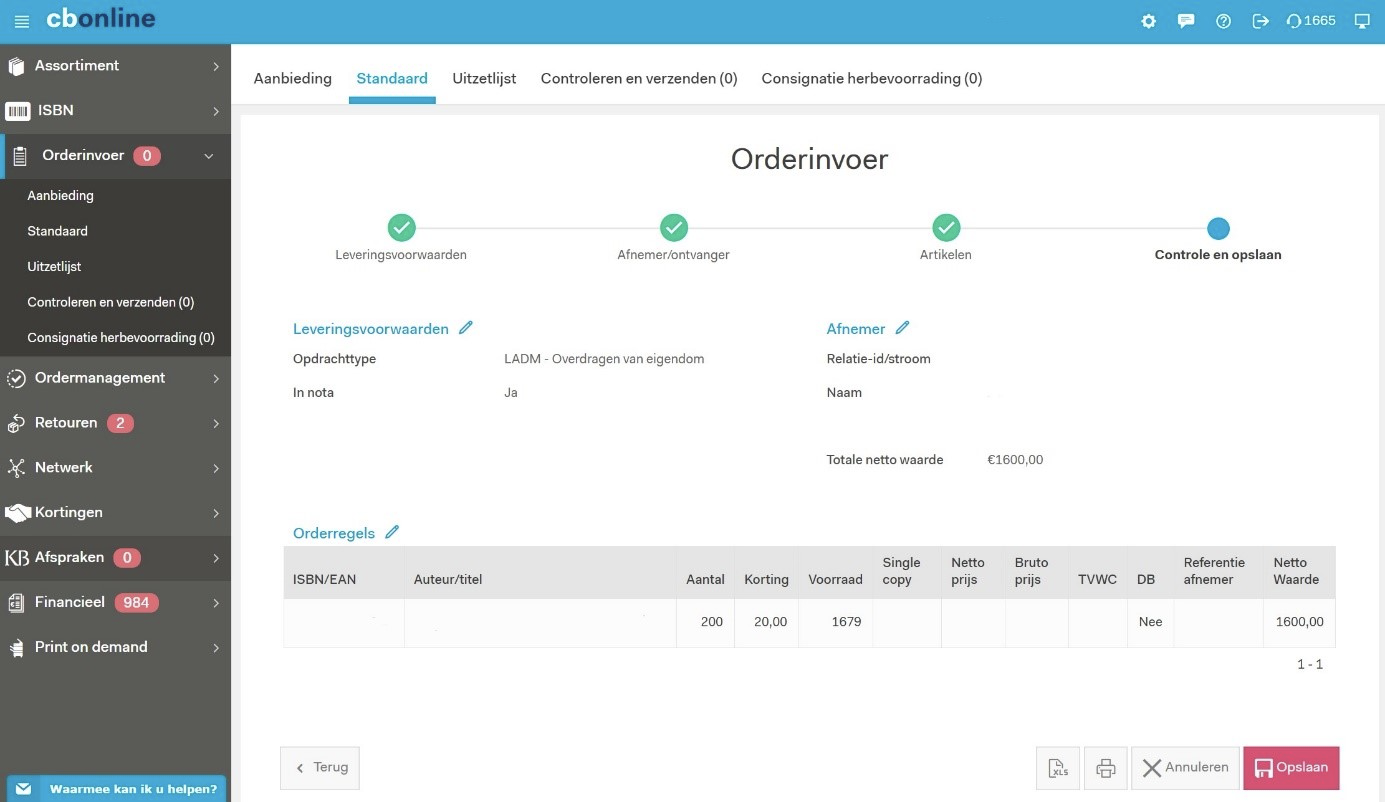Go to Leveringsvoorwaarden step circle
Viewport: 1385px width, 802px height.
(401, 228)
